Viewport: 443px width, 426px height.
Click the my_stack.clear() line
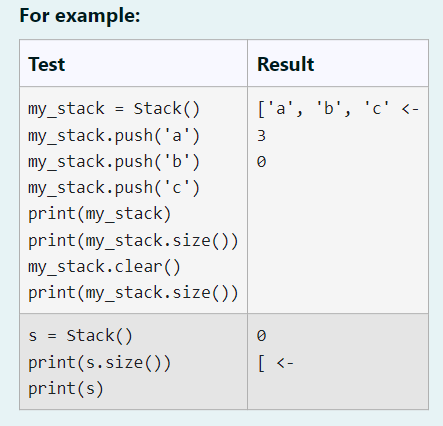tap(104, 266)
